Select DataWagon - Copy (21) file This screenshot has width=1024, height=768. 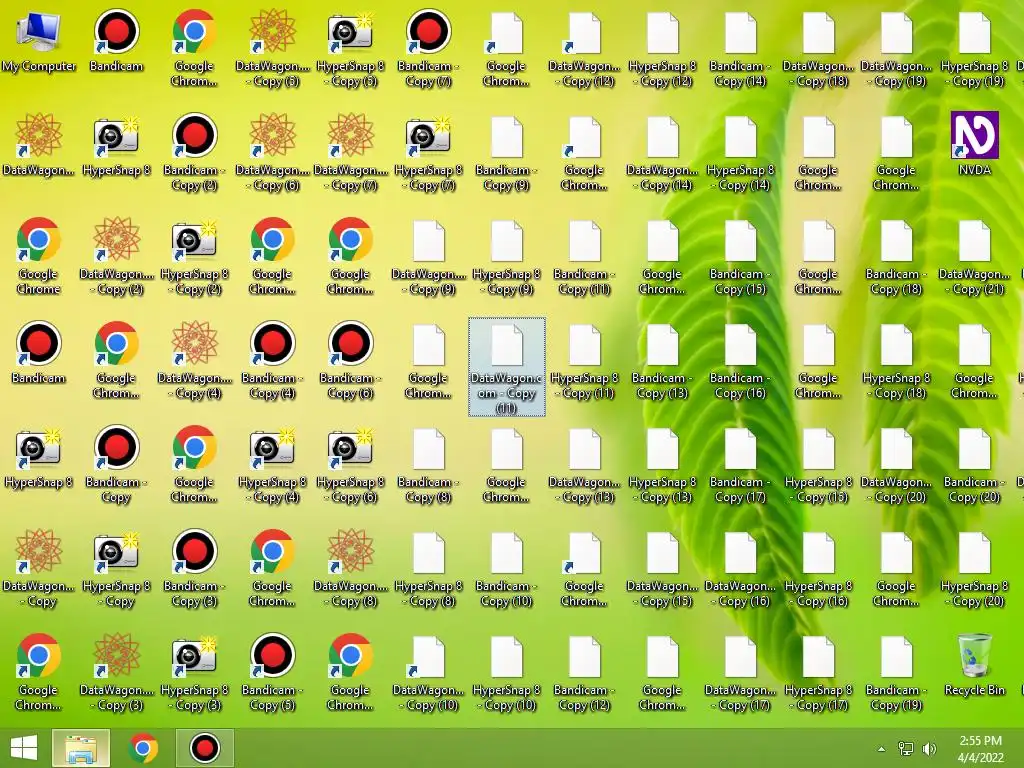974,257
